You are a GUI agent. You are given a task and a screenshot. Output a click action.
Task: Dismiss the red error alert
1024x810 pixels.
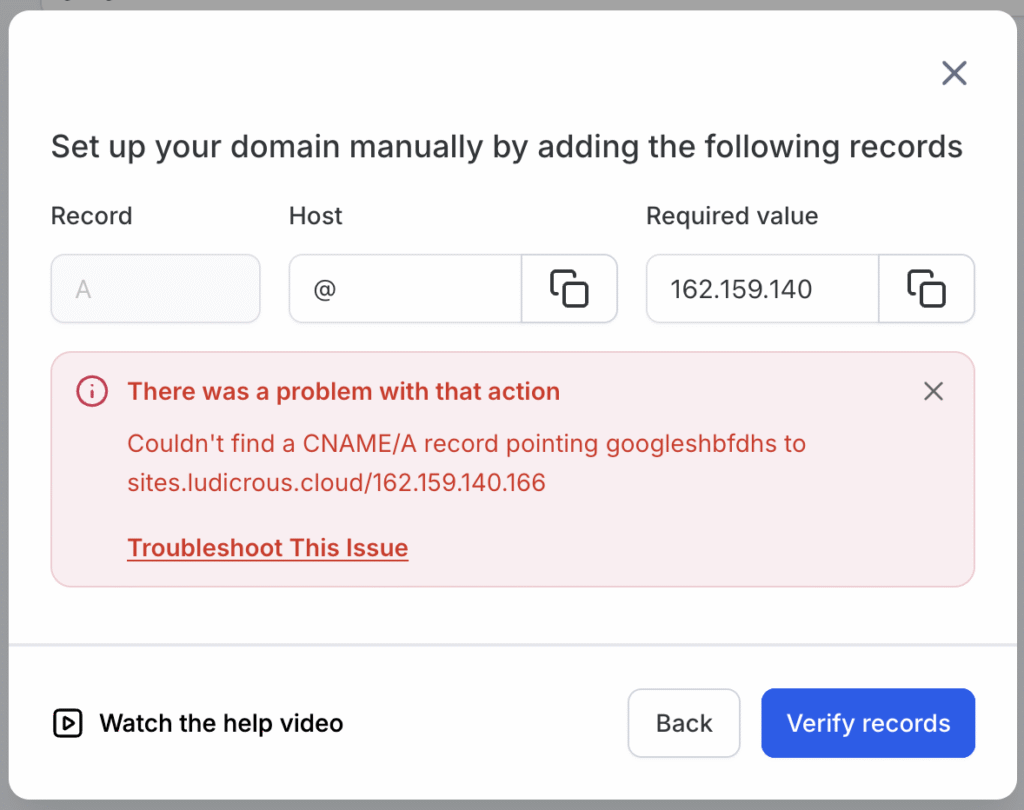point(933,391)
